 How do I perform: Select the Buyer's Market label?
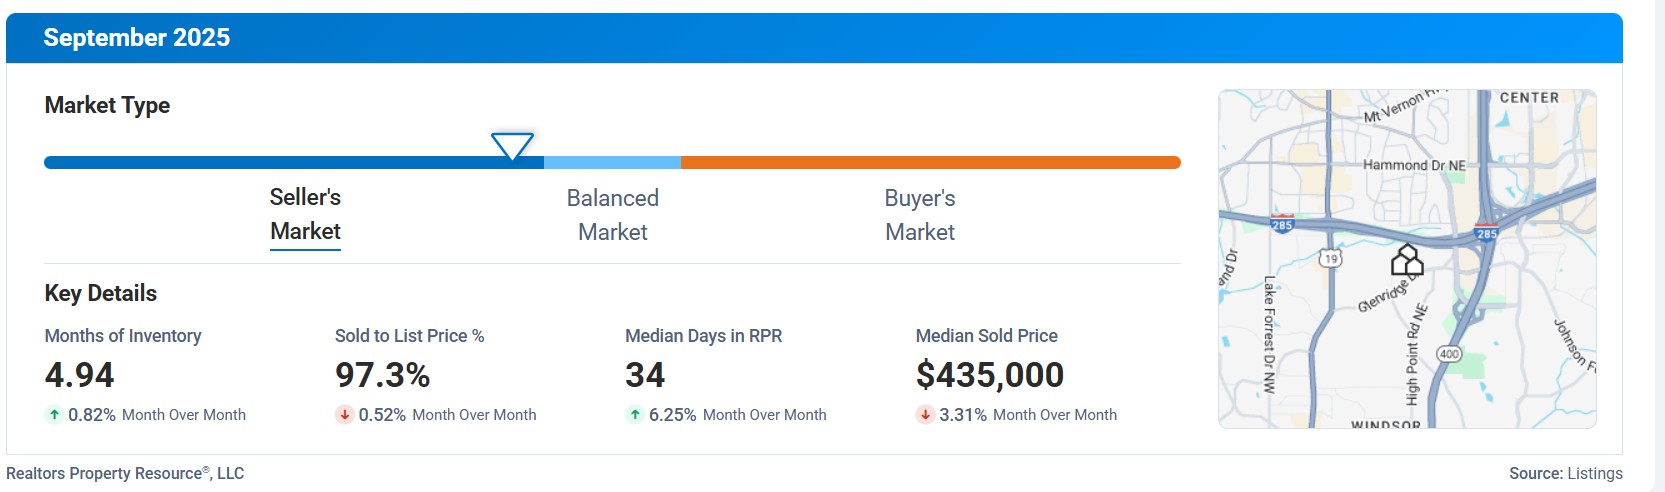pos(919,215)
